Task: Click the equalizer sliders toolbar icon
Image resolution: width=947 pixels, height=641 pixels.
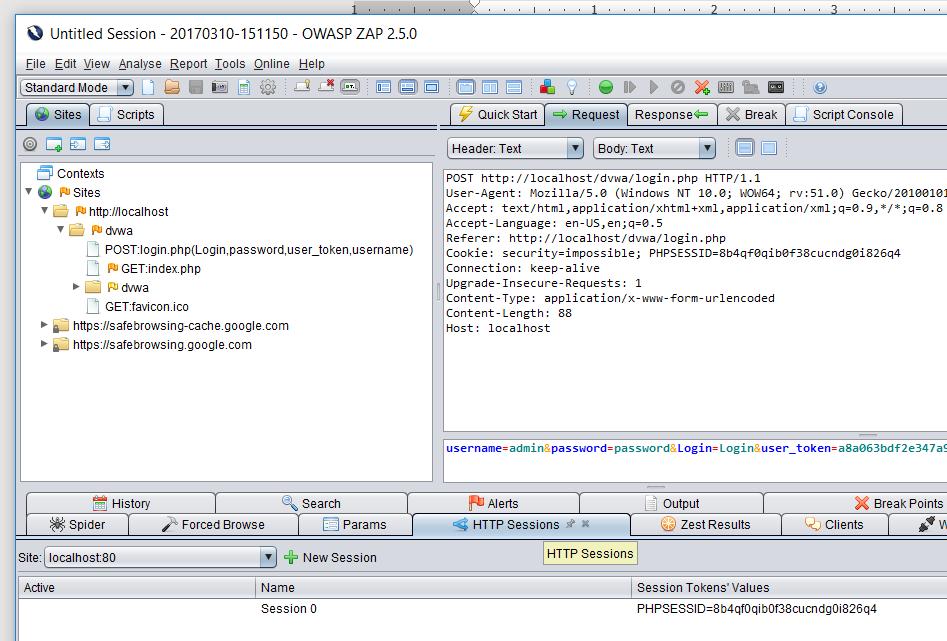Action: click(726, 88)
